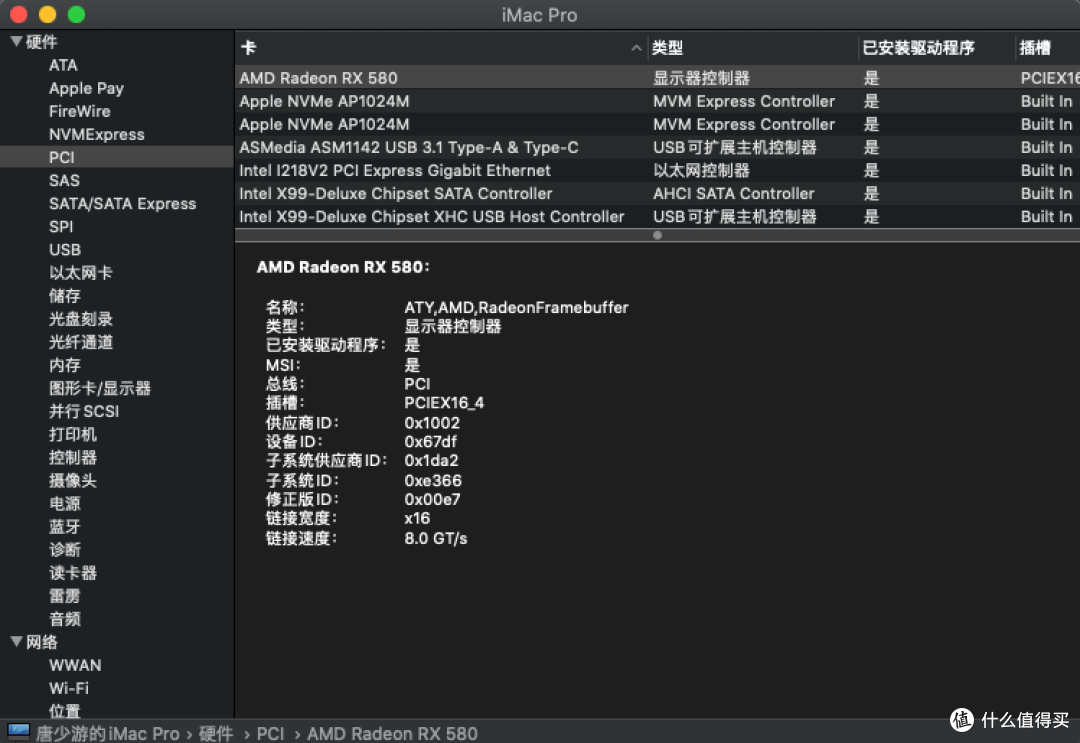This screenshot has height=743, width=1080.
Task: Click the yellow minimize window button
Action: click(48, 14)
